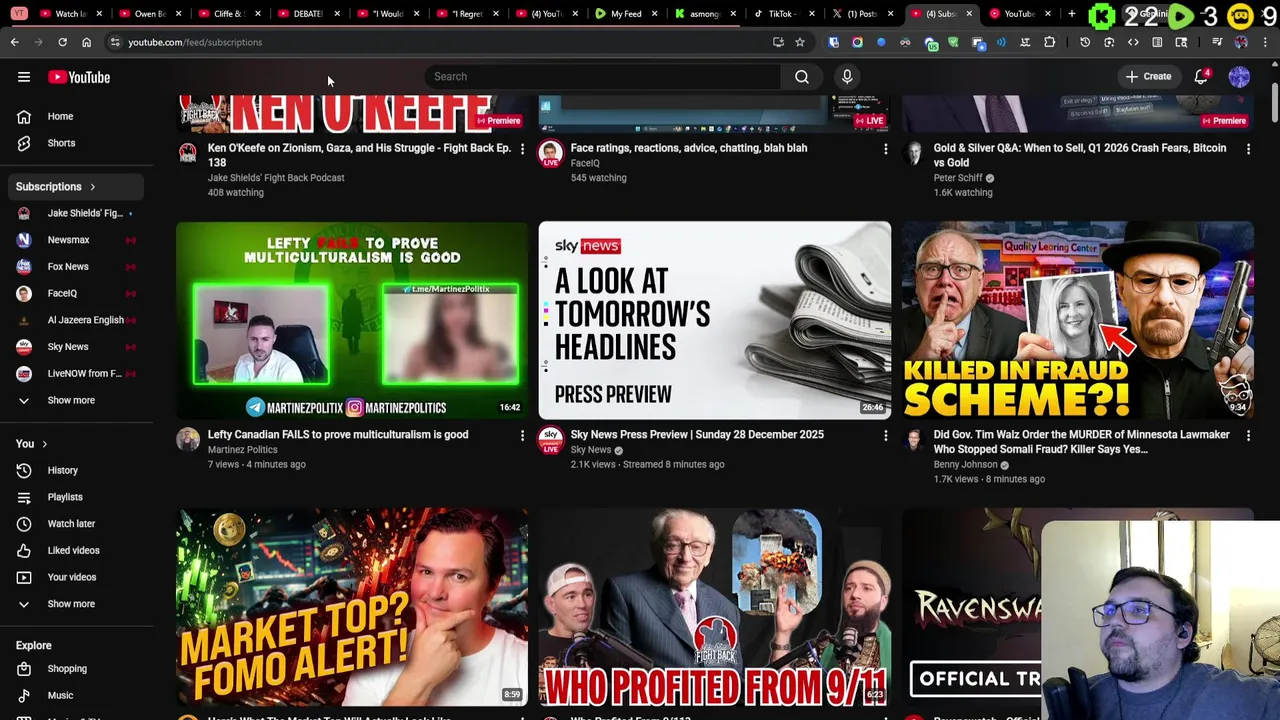Play the Lefty Fails multiculturalism thumbnail
The image size is (1280, 720).
coord(352,320)
